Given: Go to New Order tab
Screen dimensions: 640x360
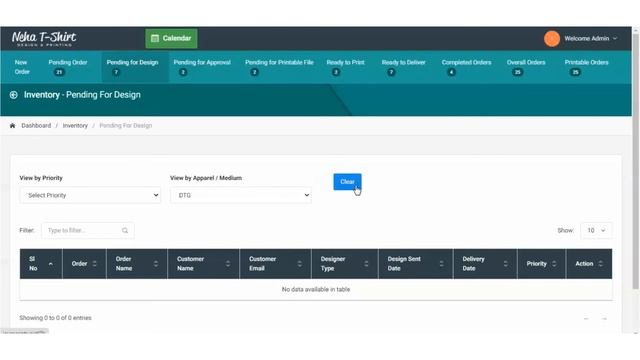Looking at the screenshot, I should pos(22,67).
